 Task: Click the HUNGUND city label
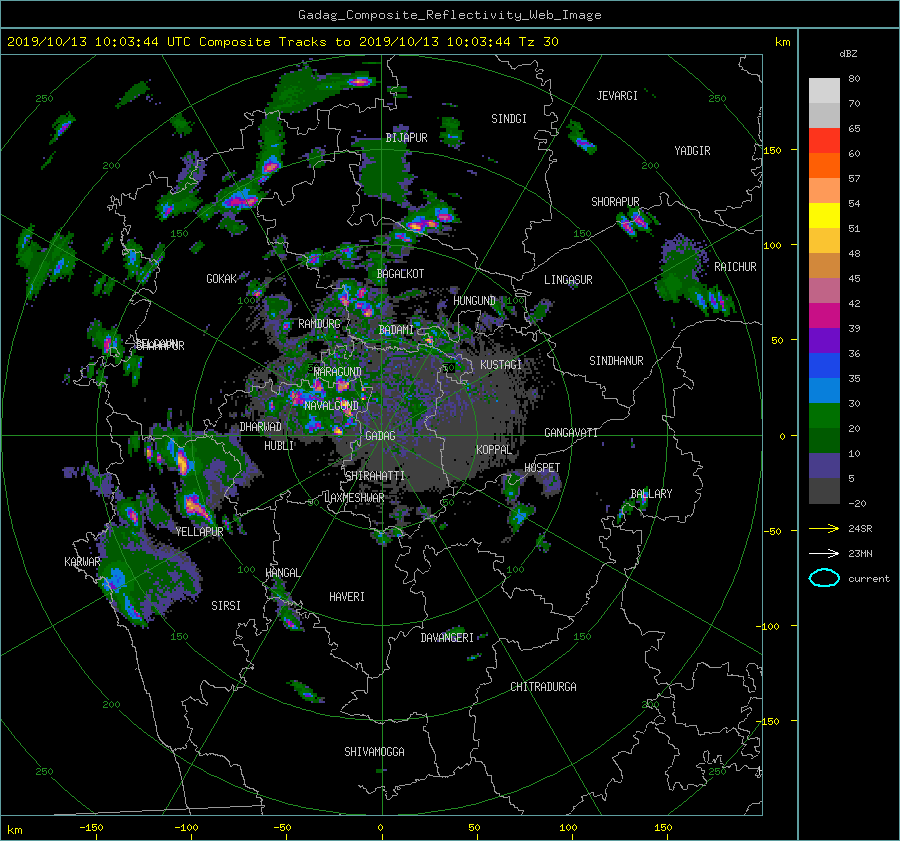(474, 301)
